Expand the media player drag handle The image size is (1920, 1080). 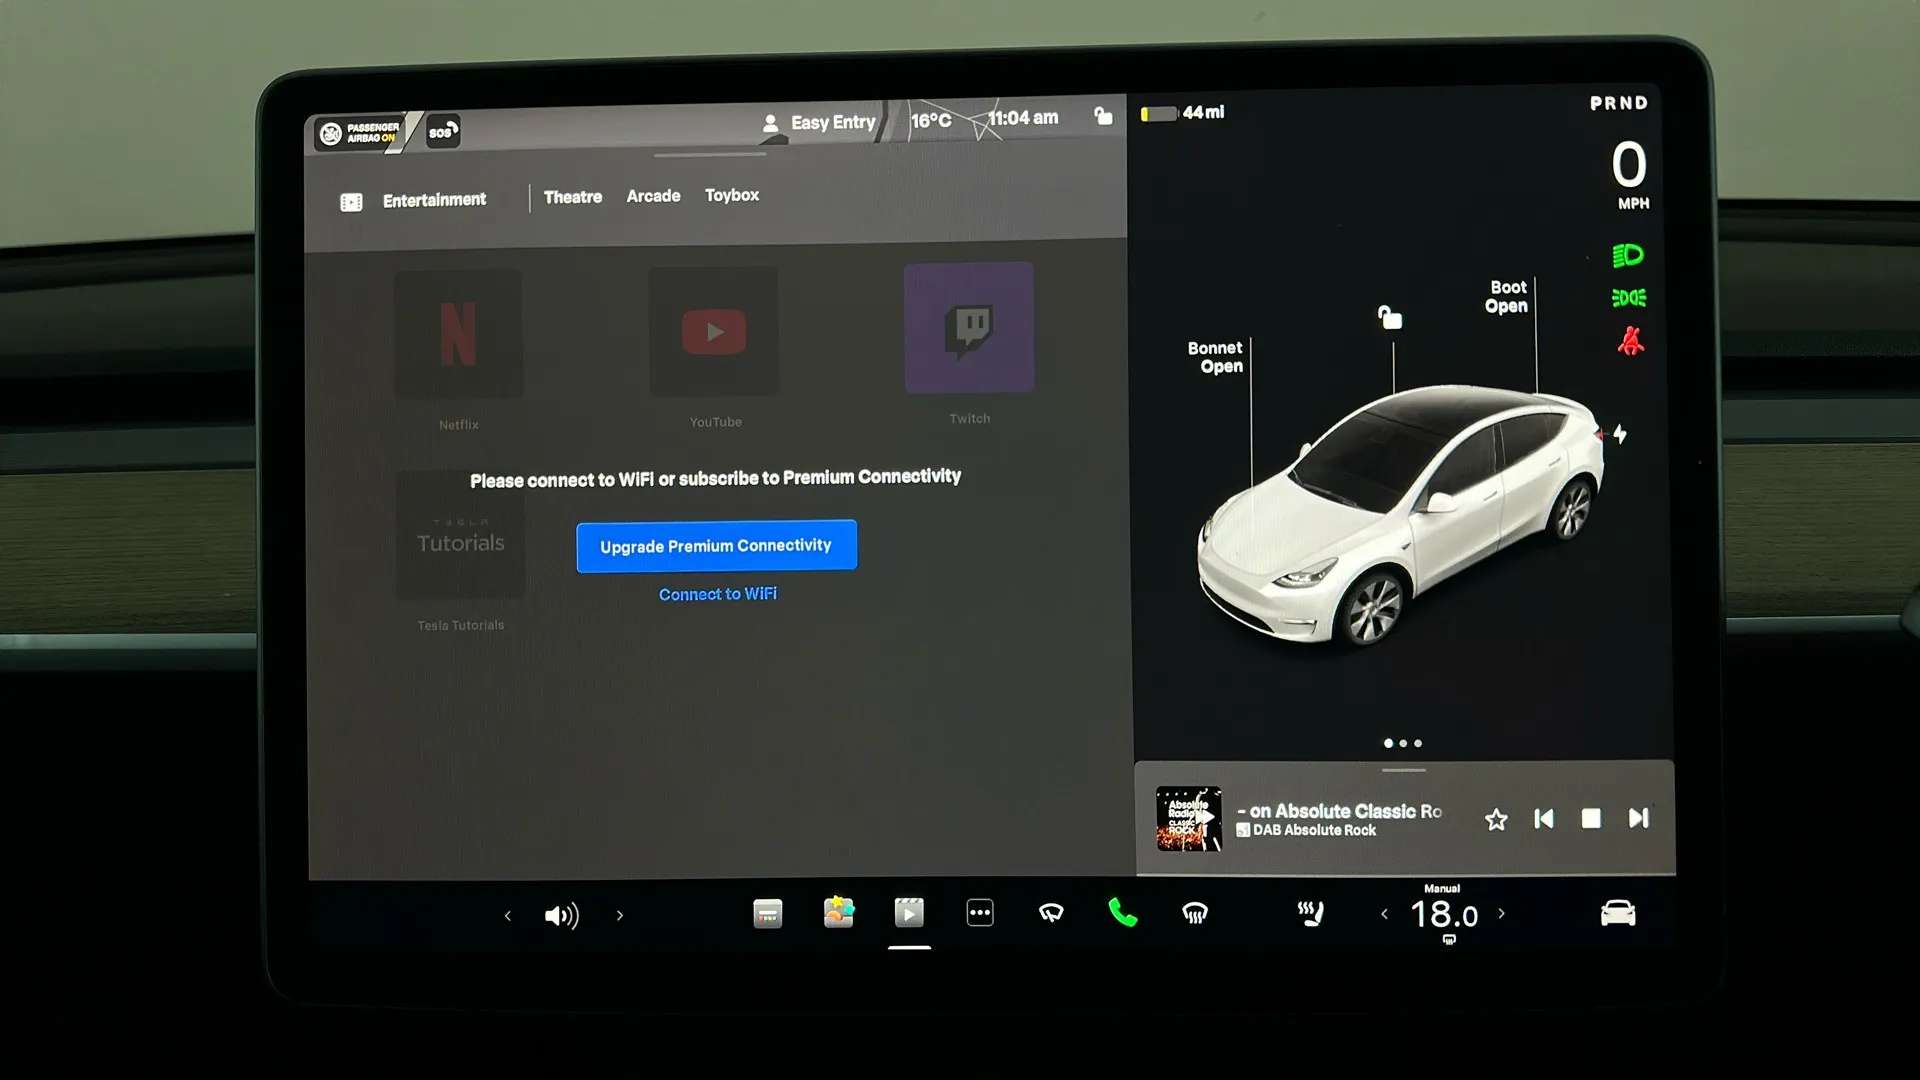coord(1404,770)
